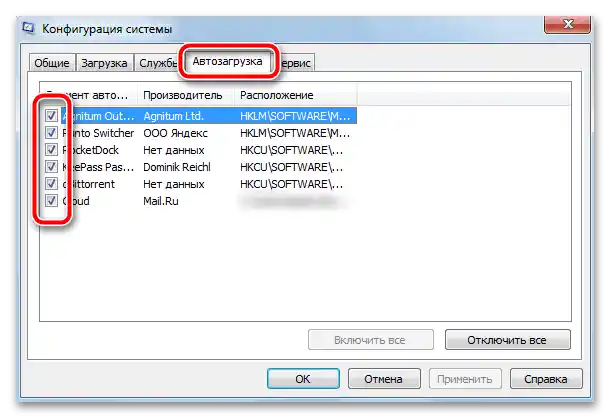
Task: Select the Punto Switcher item name
Action: click(x=98, y=133)
